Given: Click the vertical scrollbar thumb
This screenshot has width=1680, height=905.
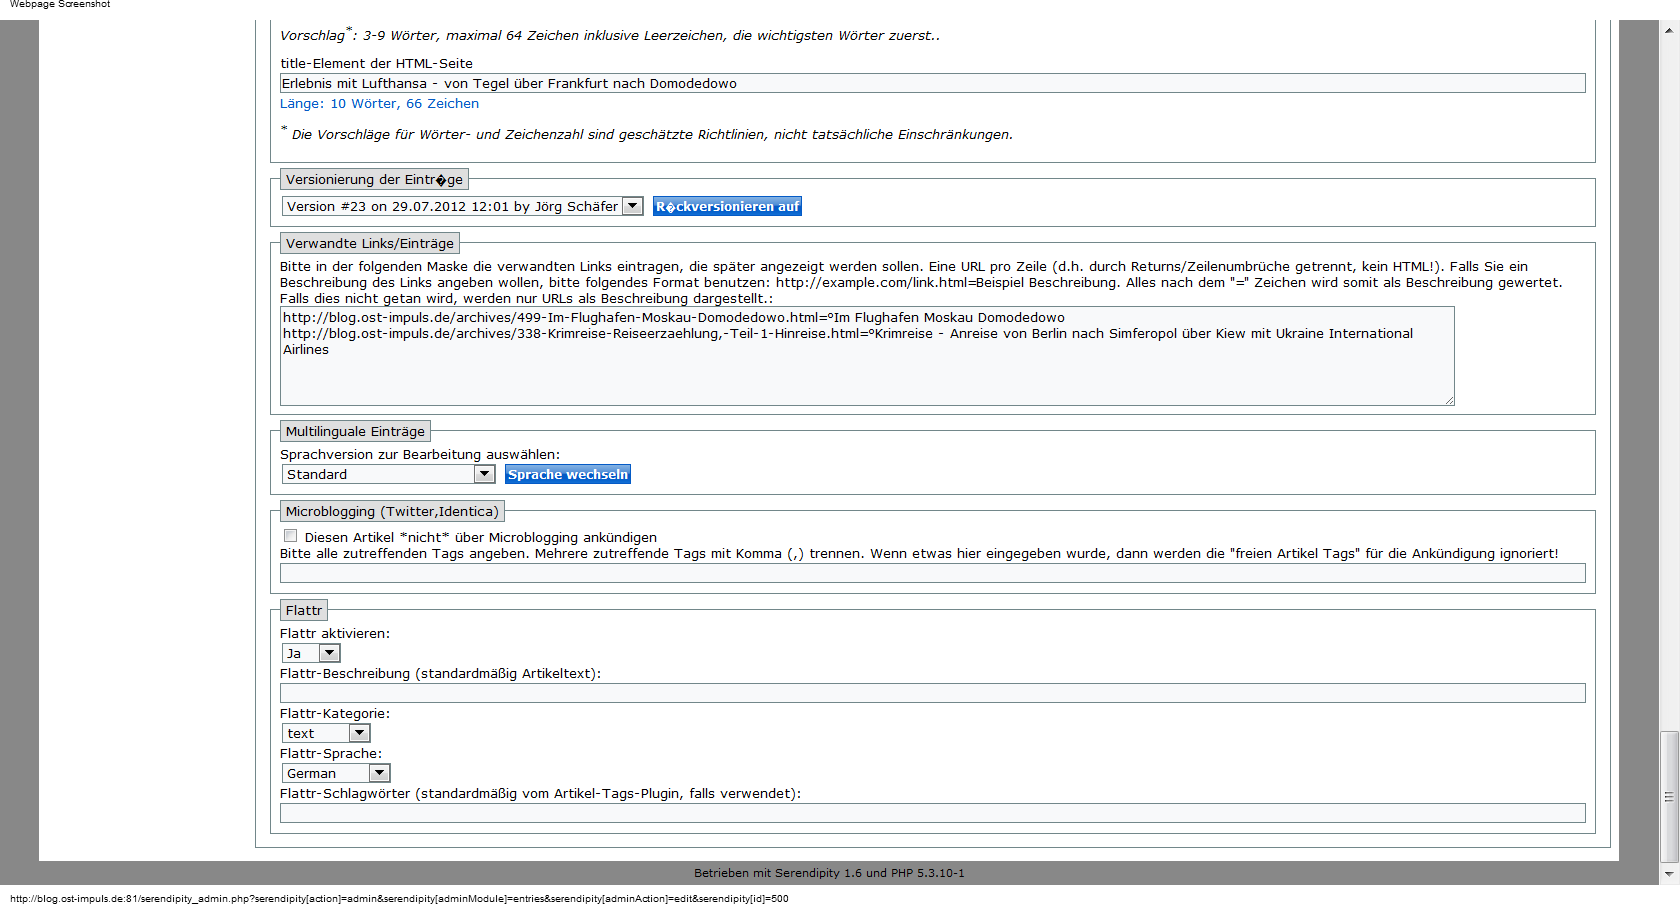Looking at the screenshot, I should coord(1669,797).
